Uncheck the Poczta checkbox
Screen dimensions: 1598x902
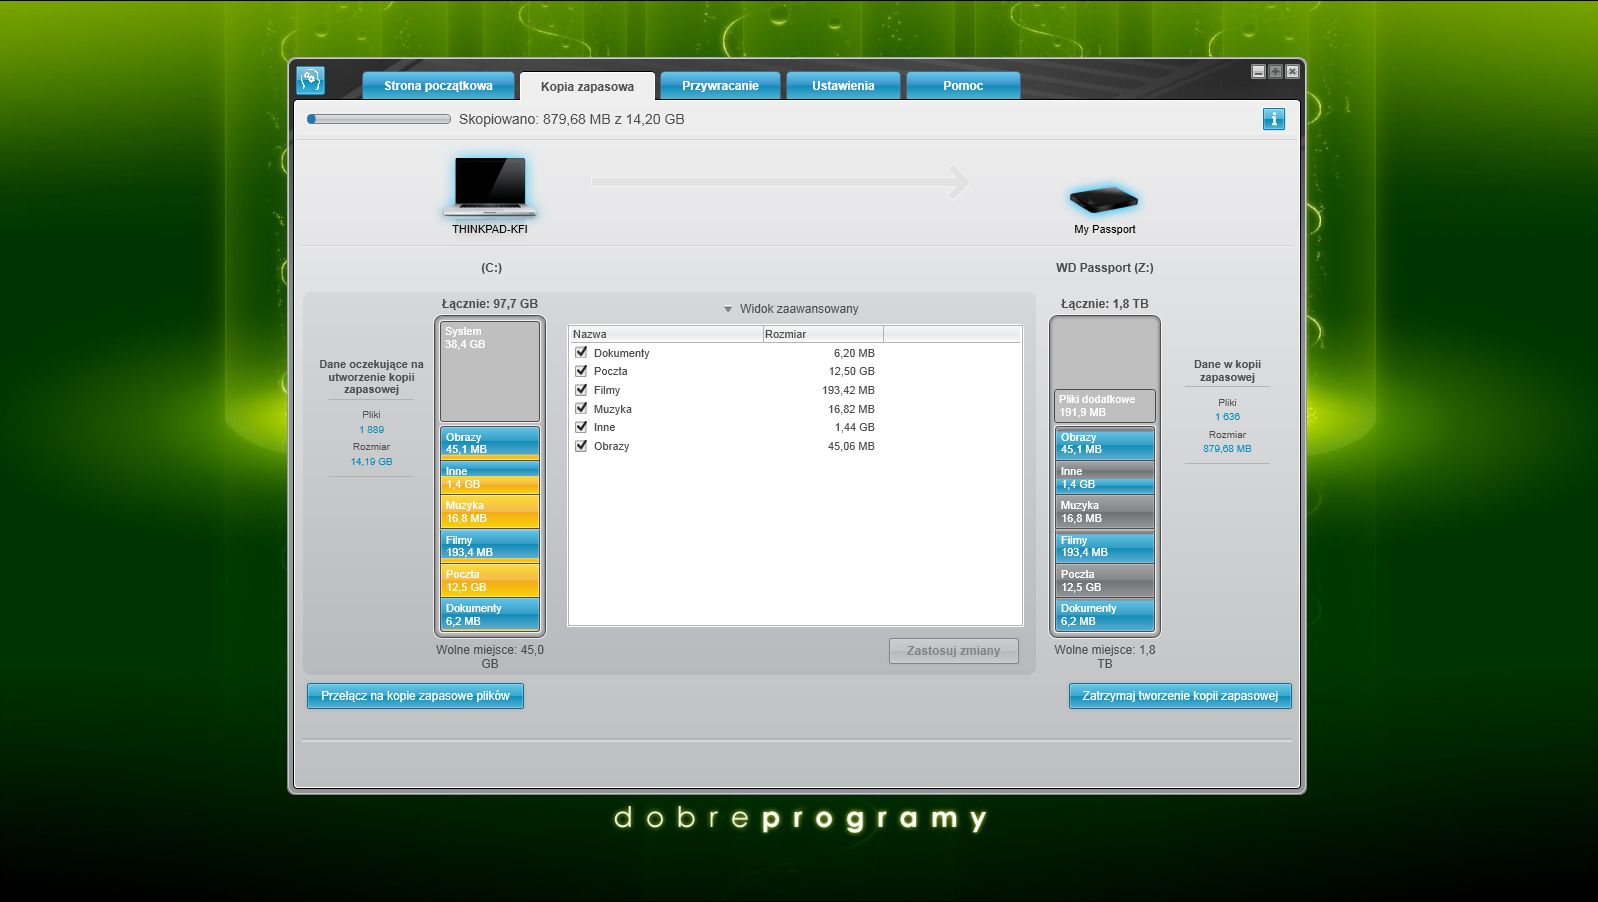point(581,371)
